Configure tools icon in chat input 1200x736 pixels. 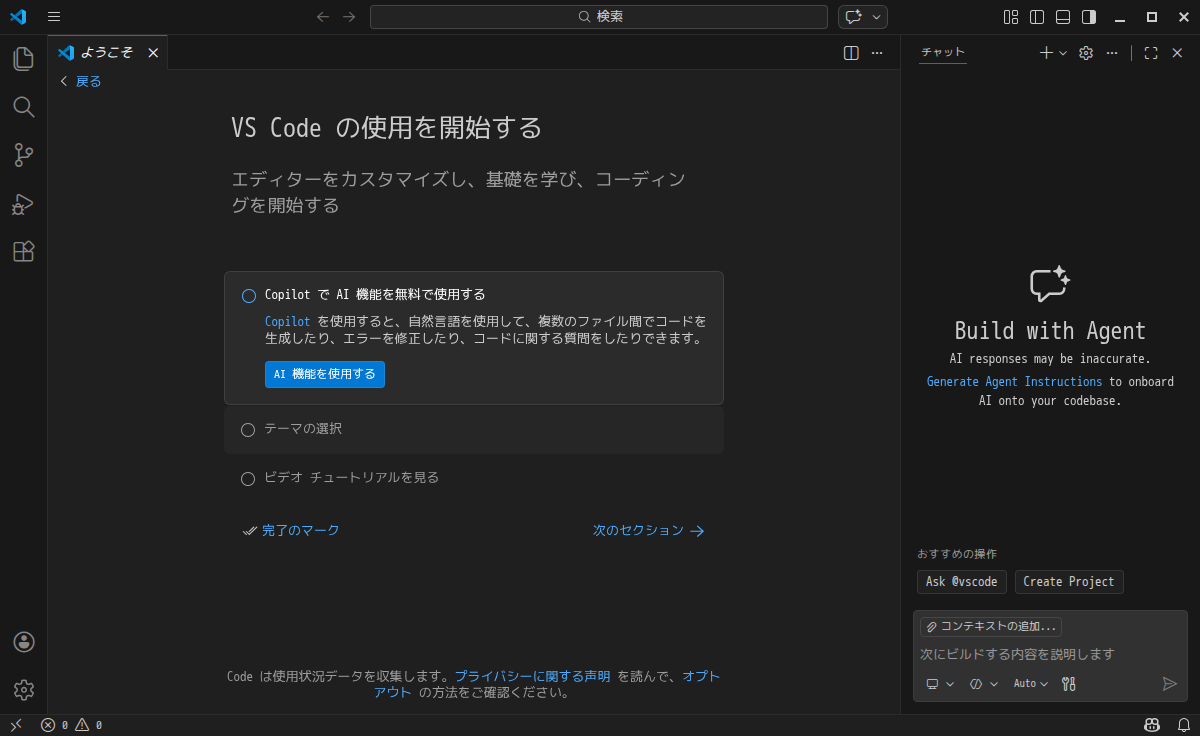[1068, 684]
